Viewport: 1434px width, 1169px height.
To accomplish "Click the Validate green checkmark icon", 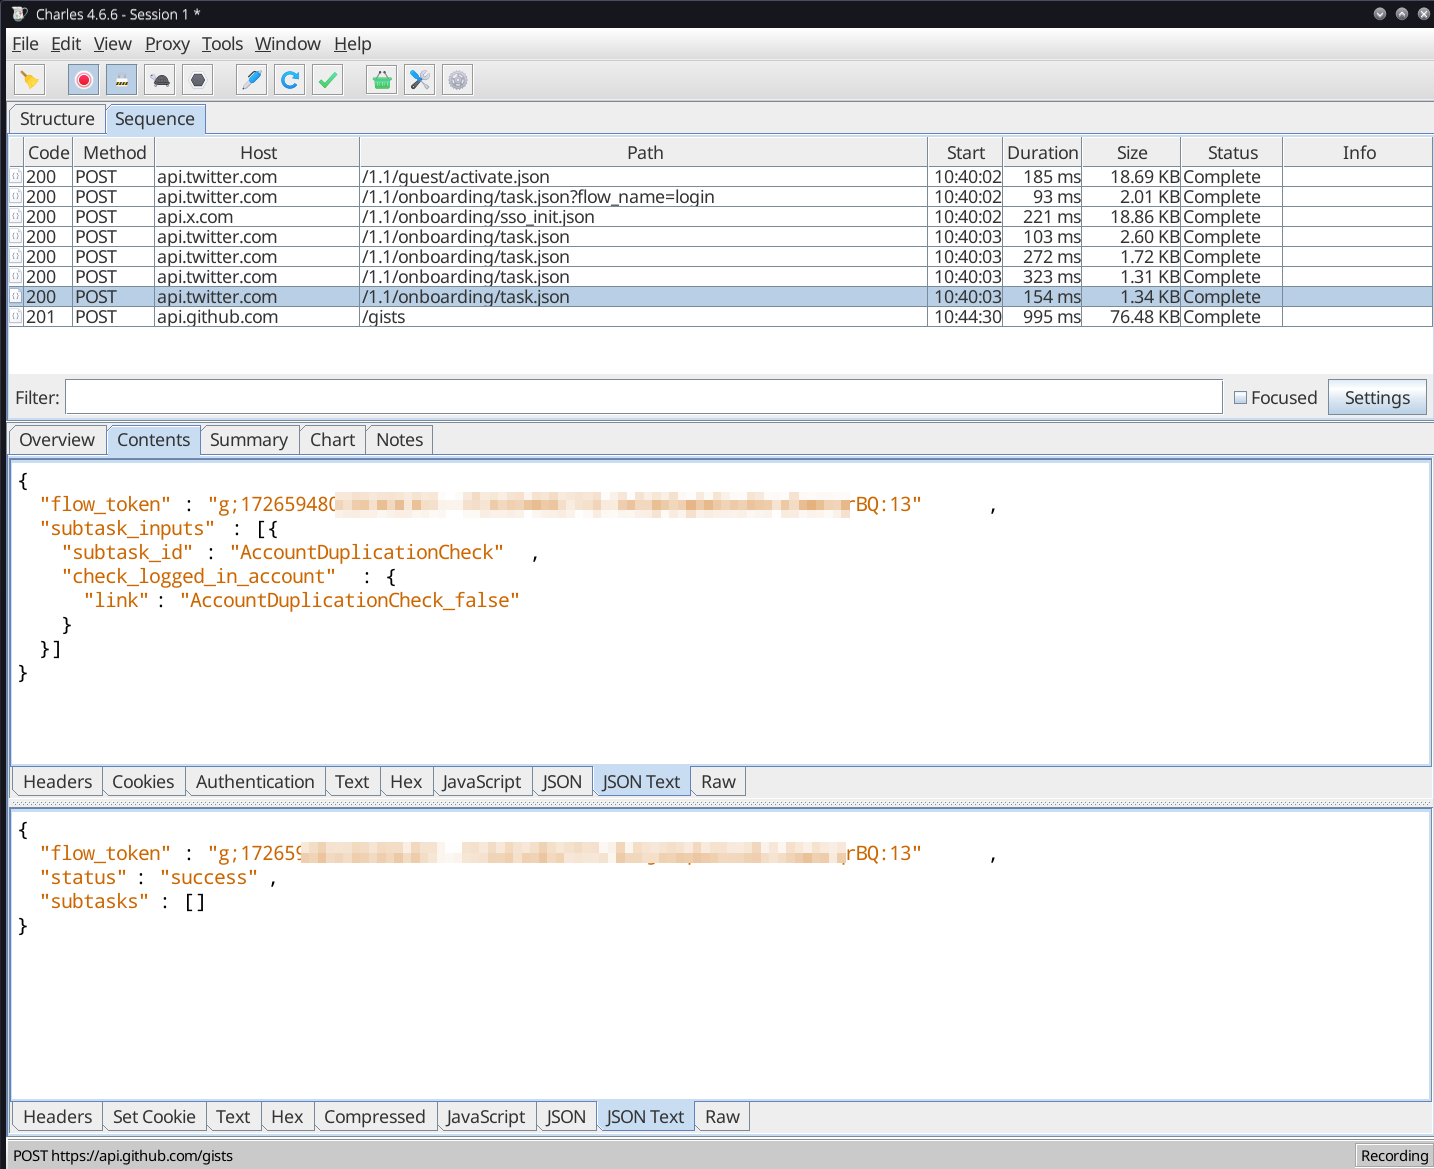I will 328,80.
